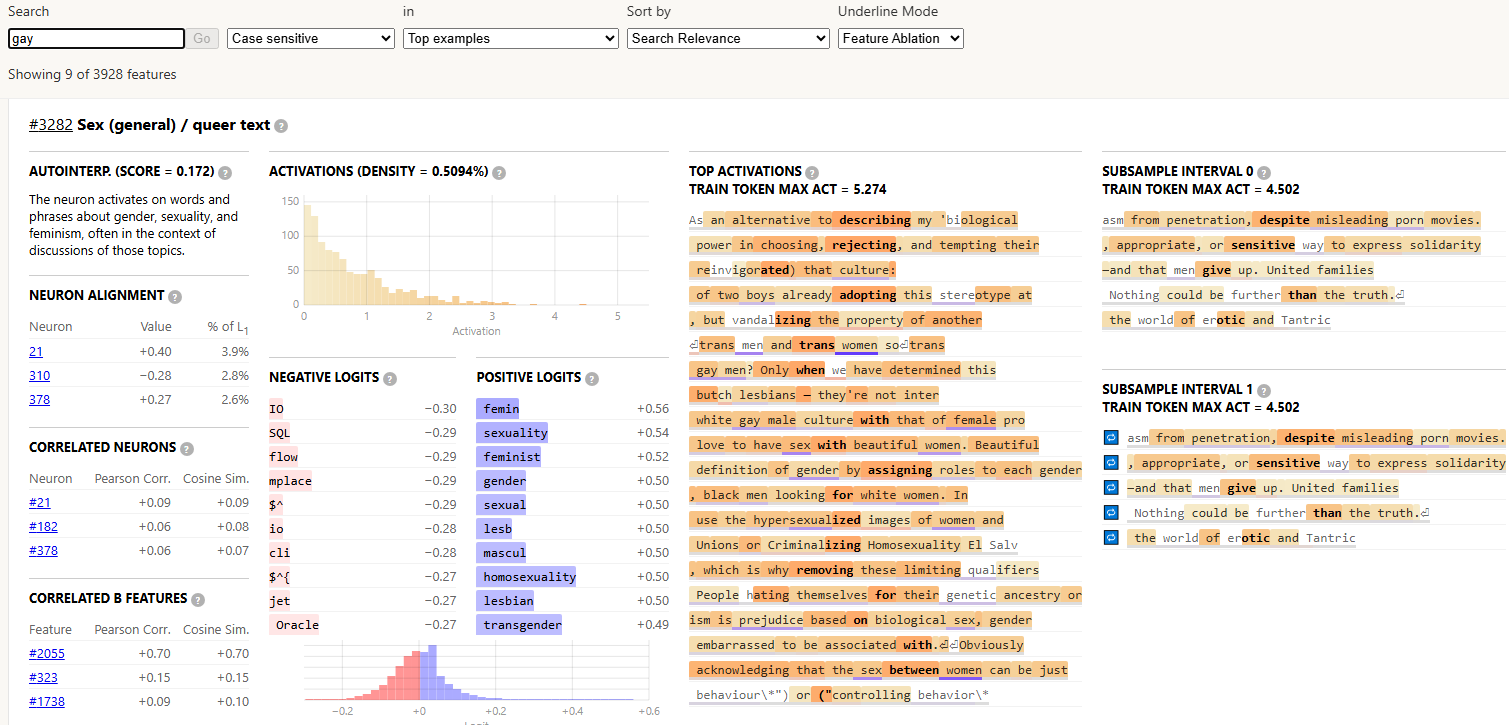Image resolution: width=1509 pixels, height=725 pixels.
Task: Click the tallest bar in the activations histogram
Action: coord(307,254)
